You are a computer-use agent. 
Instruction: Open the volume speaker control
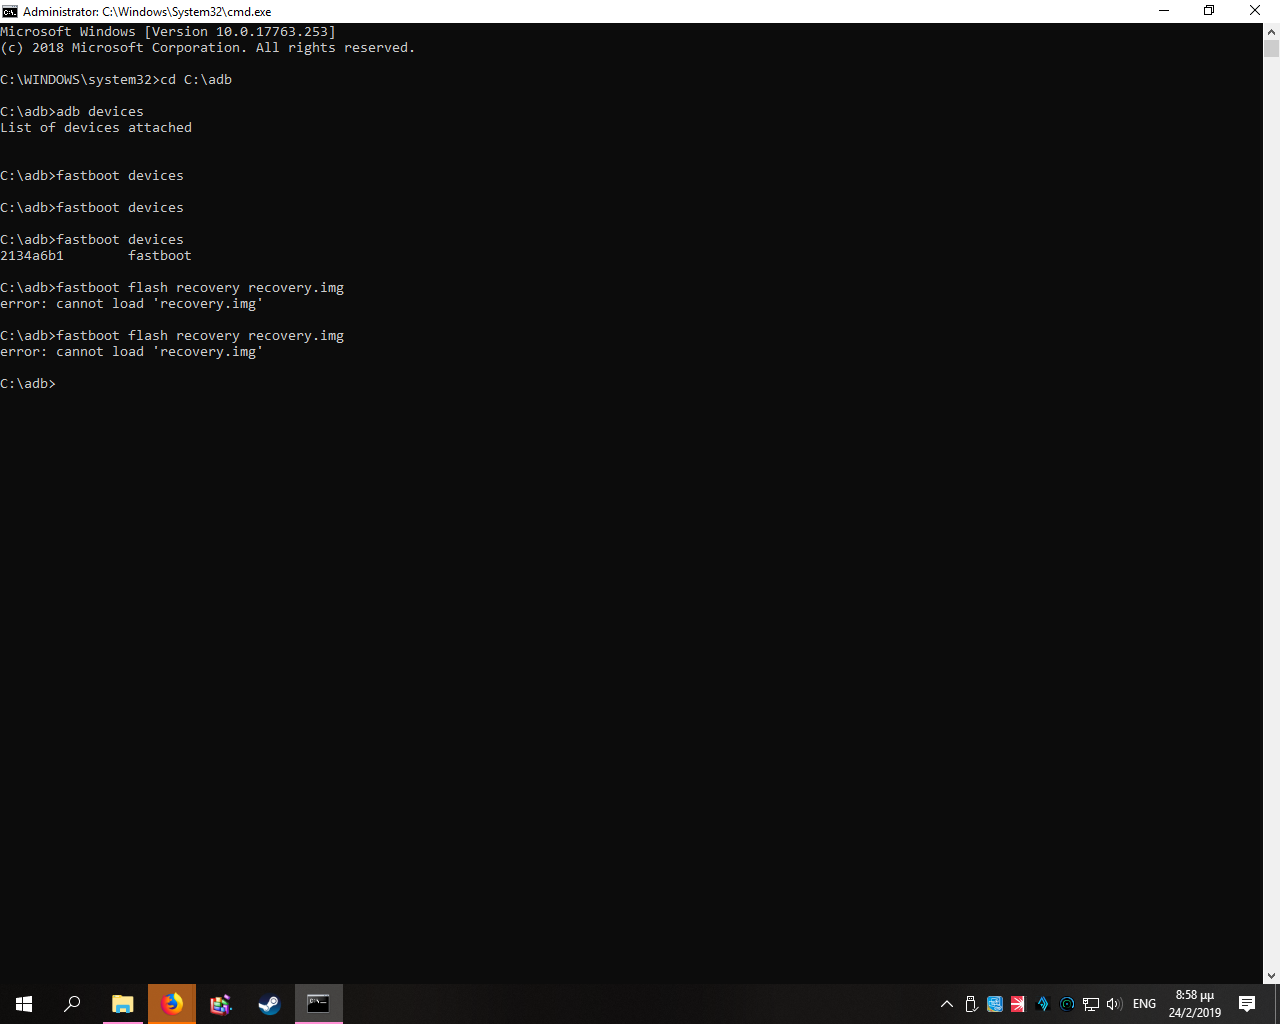pos(1114,1004)
